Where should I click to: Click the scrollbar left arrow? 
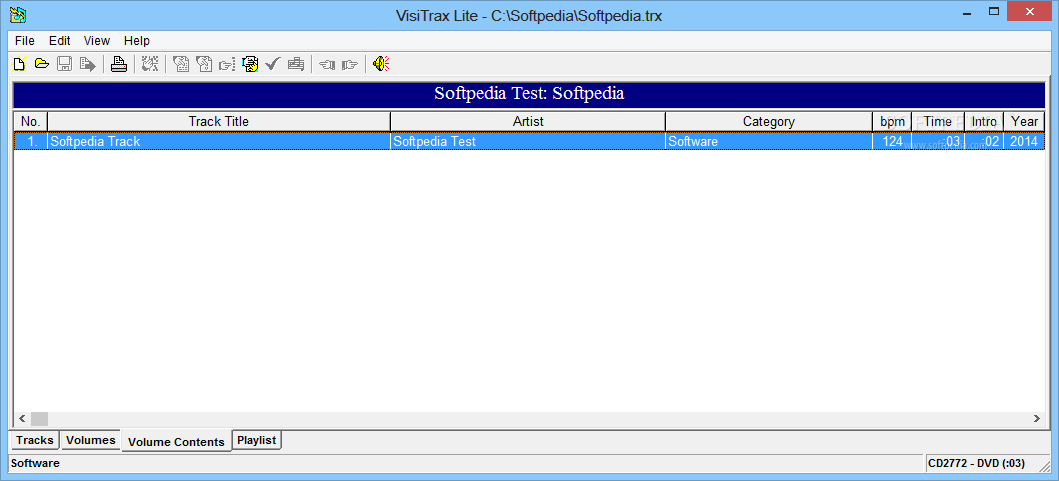(x=22, y=419)
